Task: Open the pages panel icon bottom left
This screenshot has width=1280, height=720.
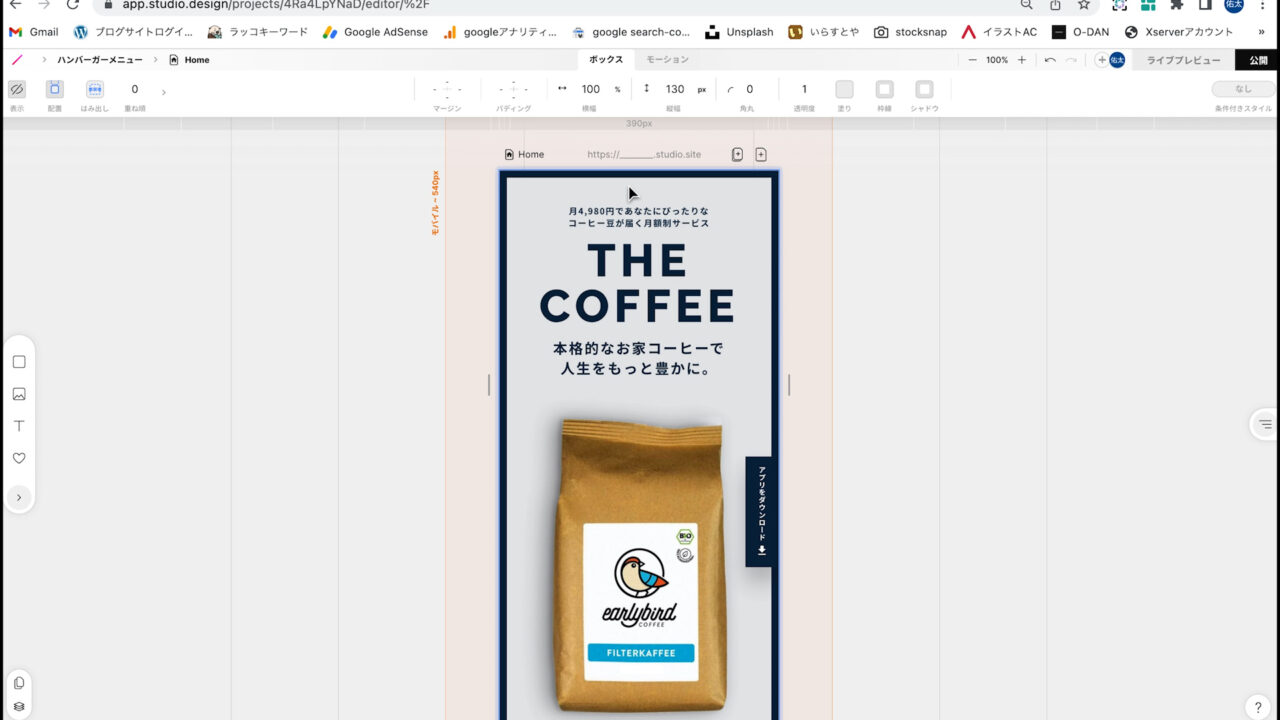Action: point(19,683)
